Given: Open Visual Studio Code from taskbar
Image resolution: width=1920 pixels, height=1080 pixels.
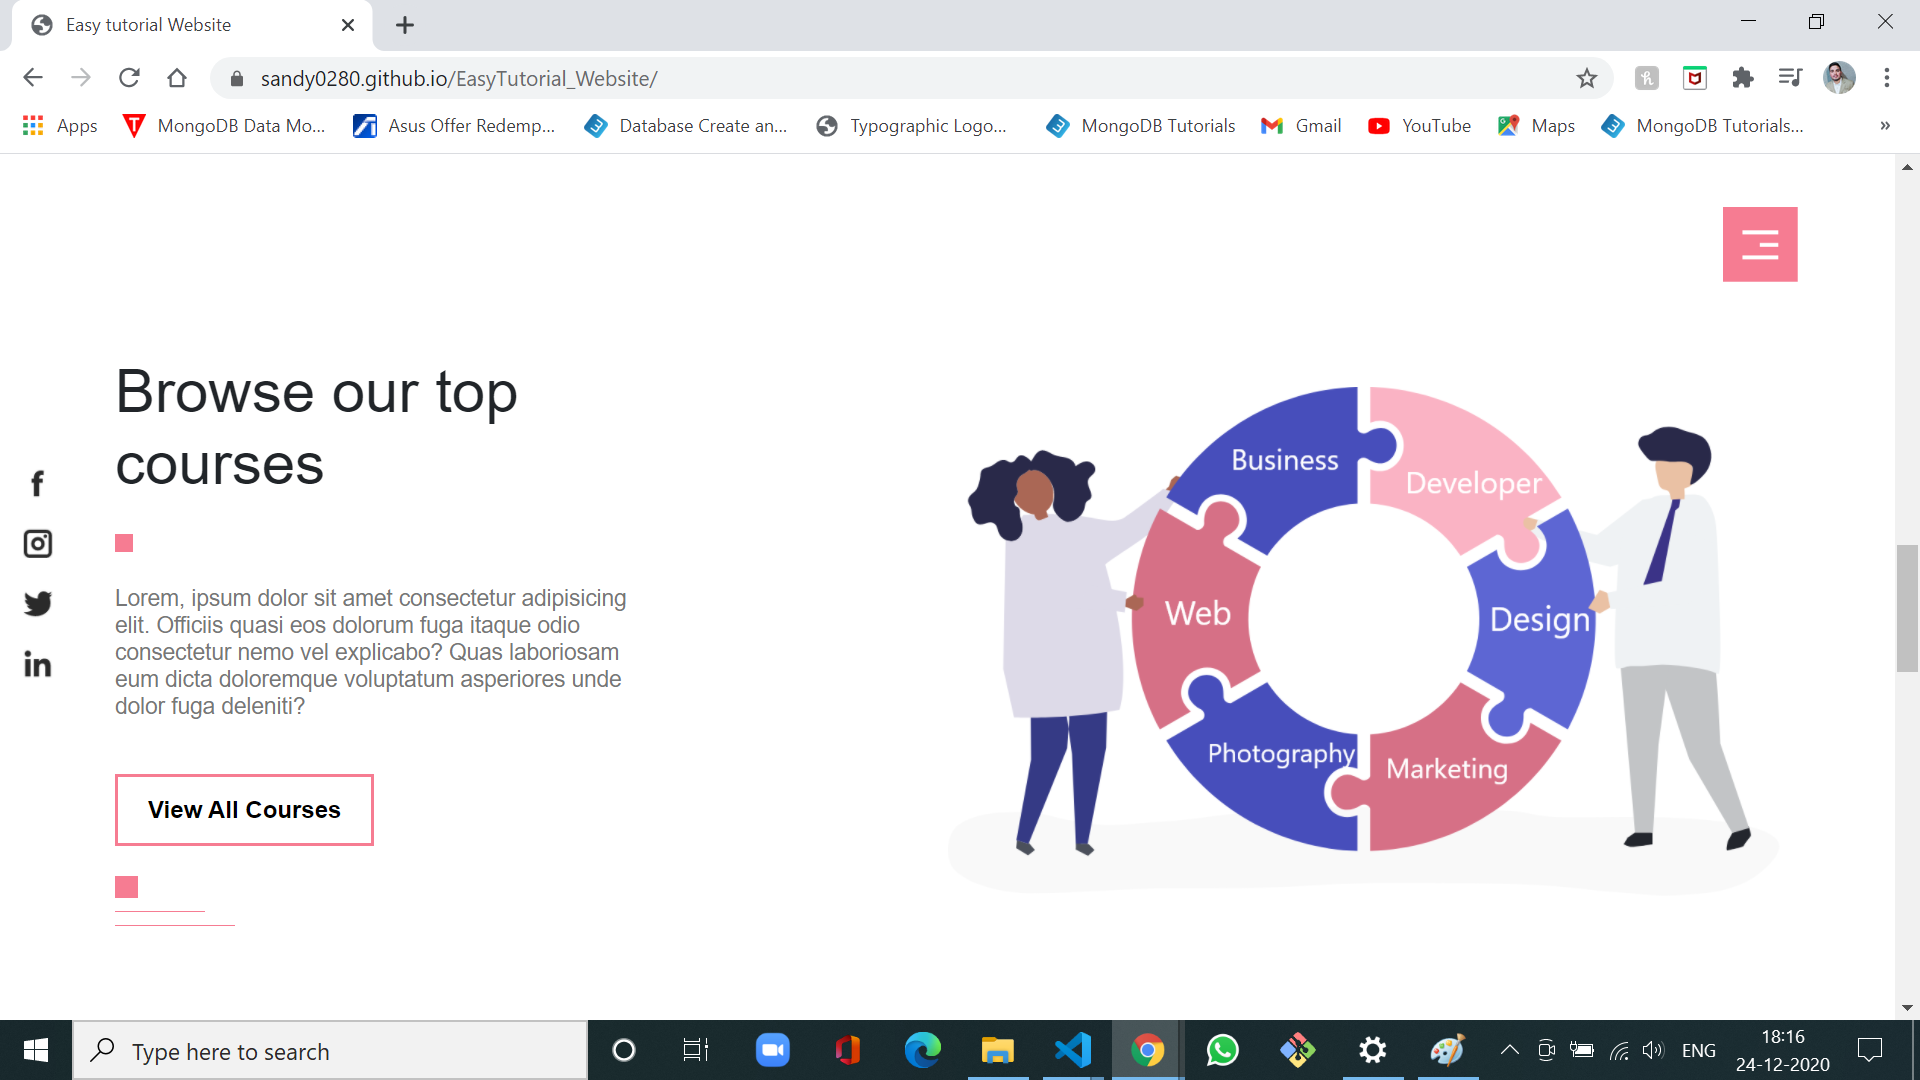Looking at the screenshot, I should pyautogui.click(x=1072, y=1050).
